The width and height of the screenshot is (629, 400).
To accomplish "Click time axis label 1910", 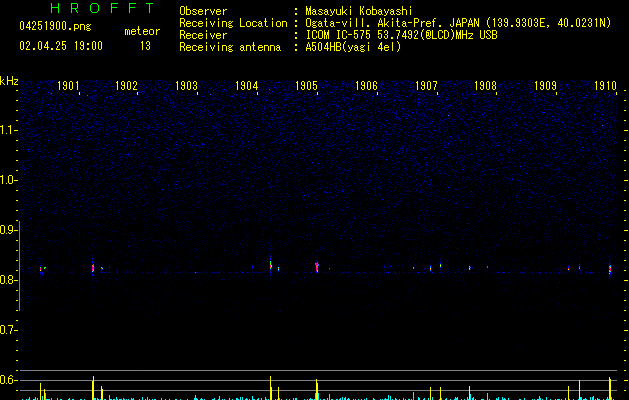I will [605, 86].
